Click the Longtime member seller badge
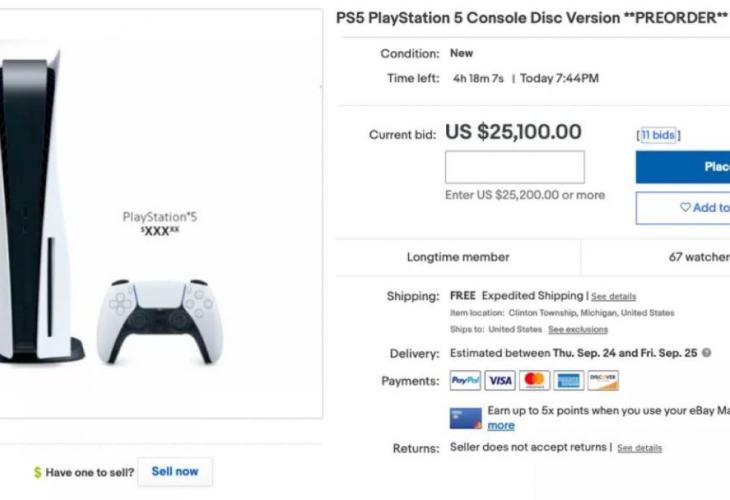The width and height of the screenshot is (730, 500). 458,257
